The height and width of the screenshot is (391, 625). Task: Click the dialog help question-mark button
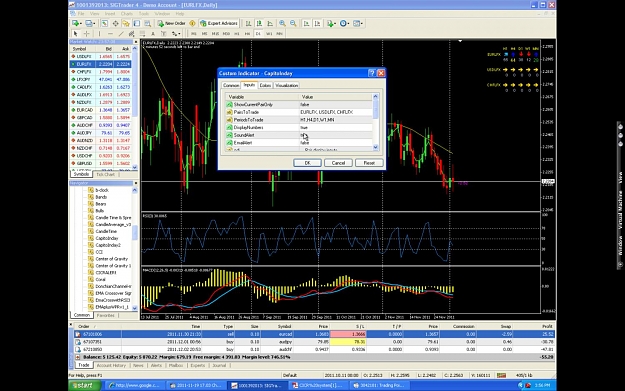click(371, 73)
